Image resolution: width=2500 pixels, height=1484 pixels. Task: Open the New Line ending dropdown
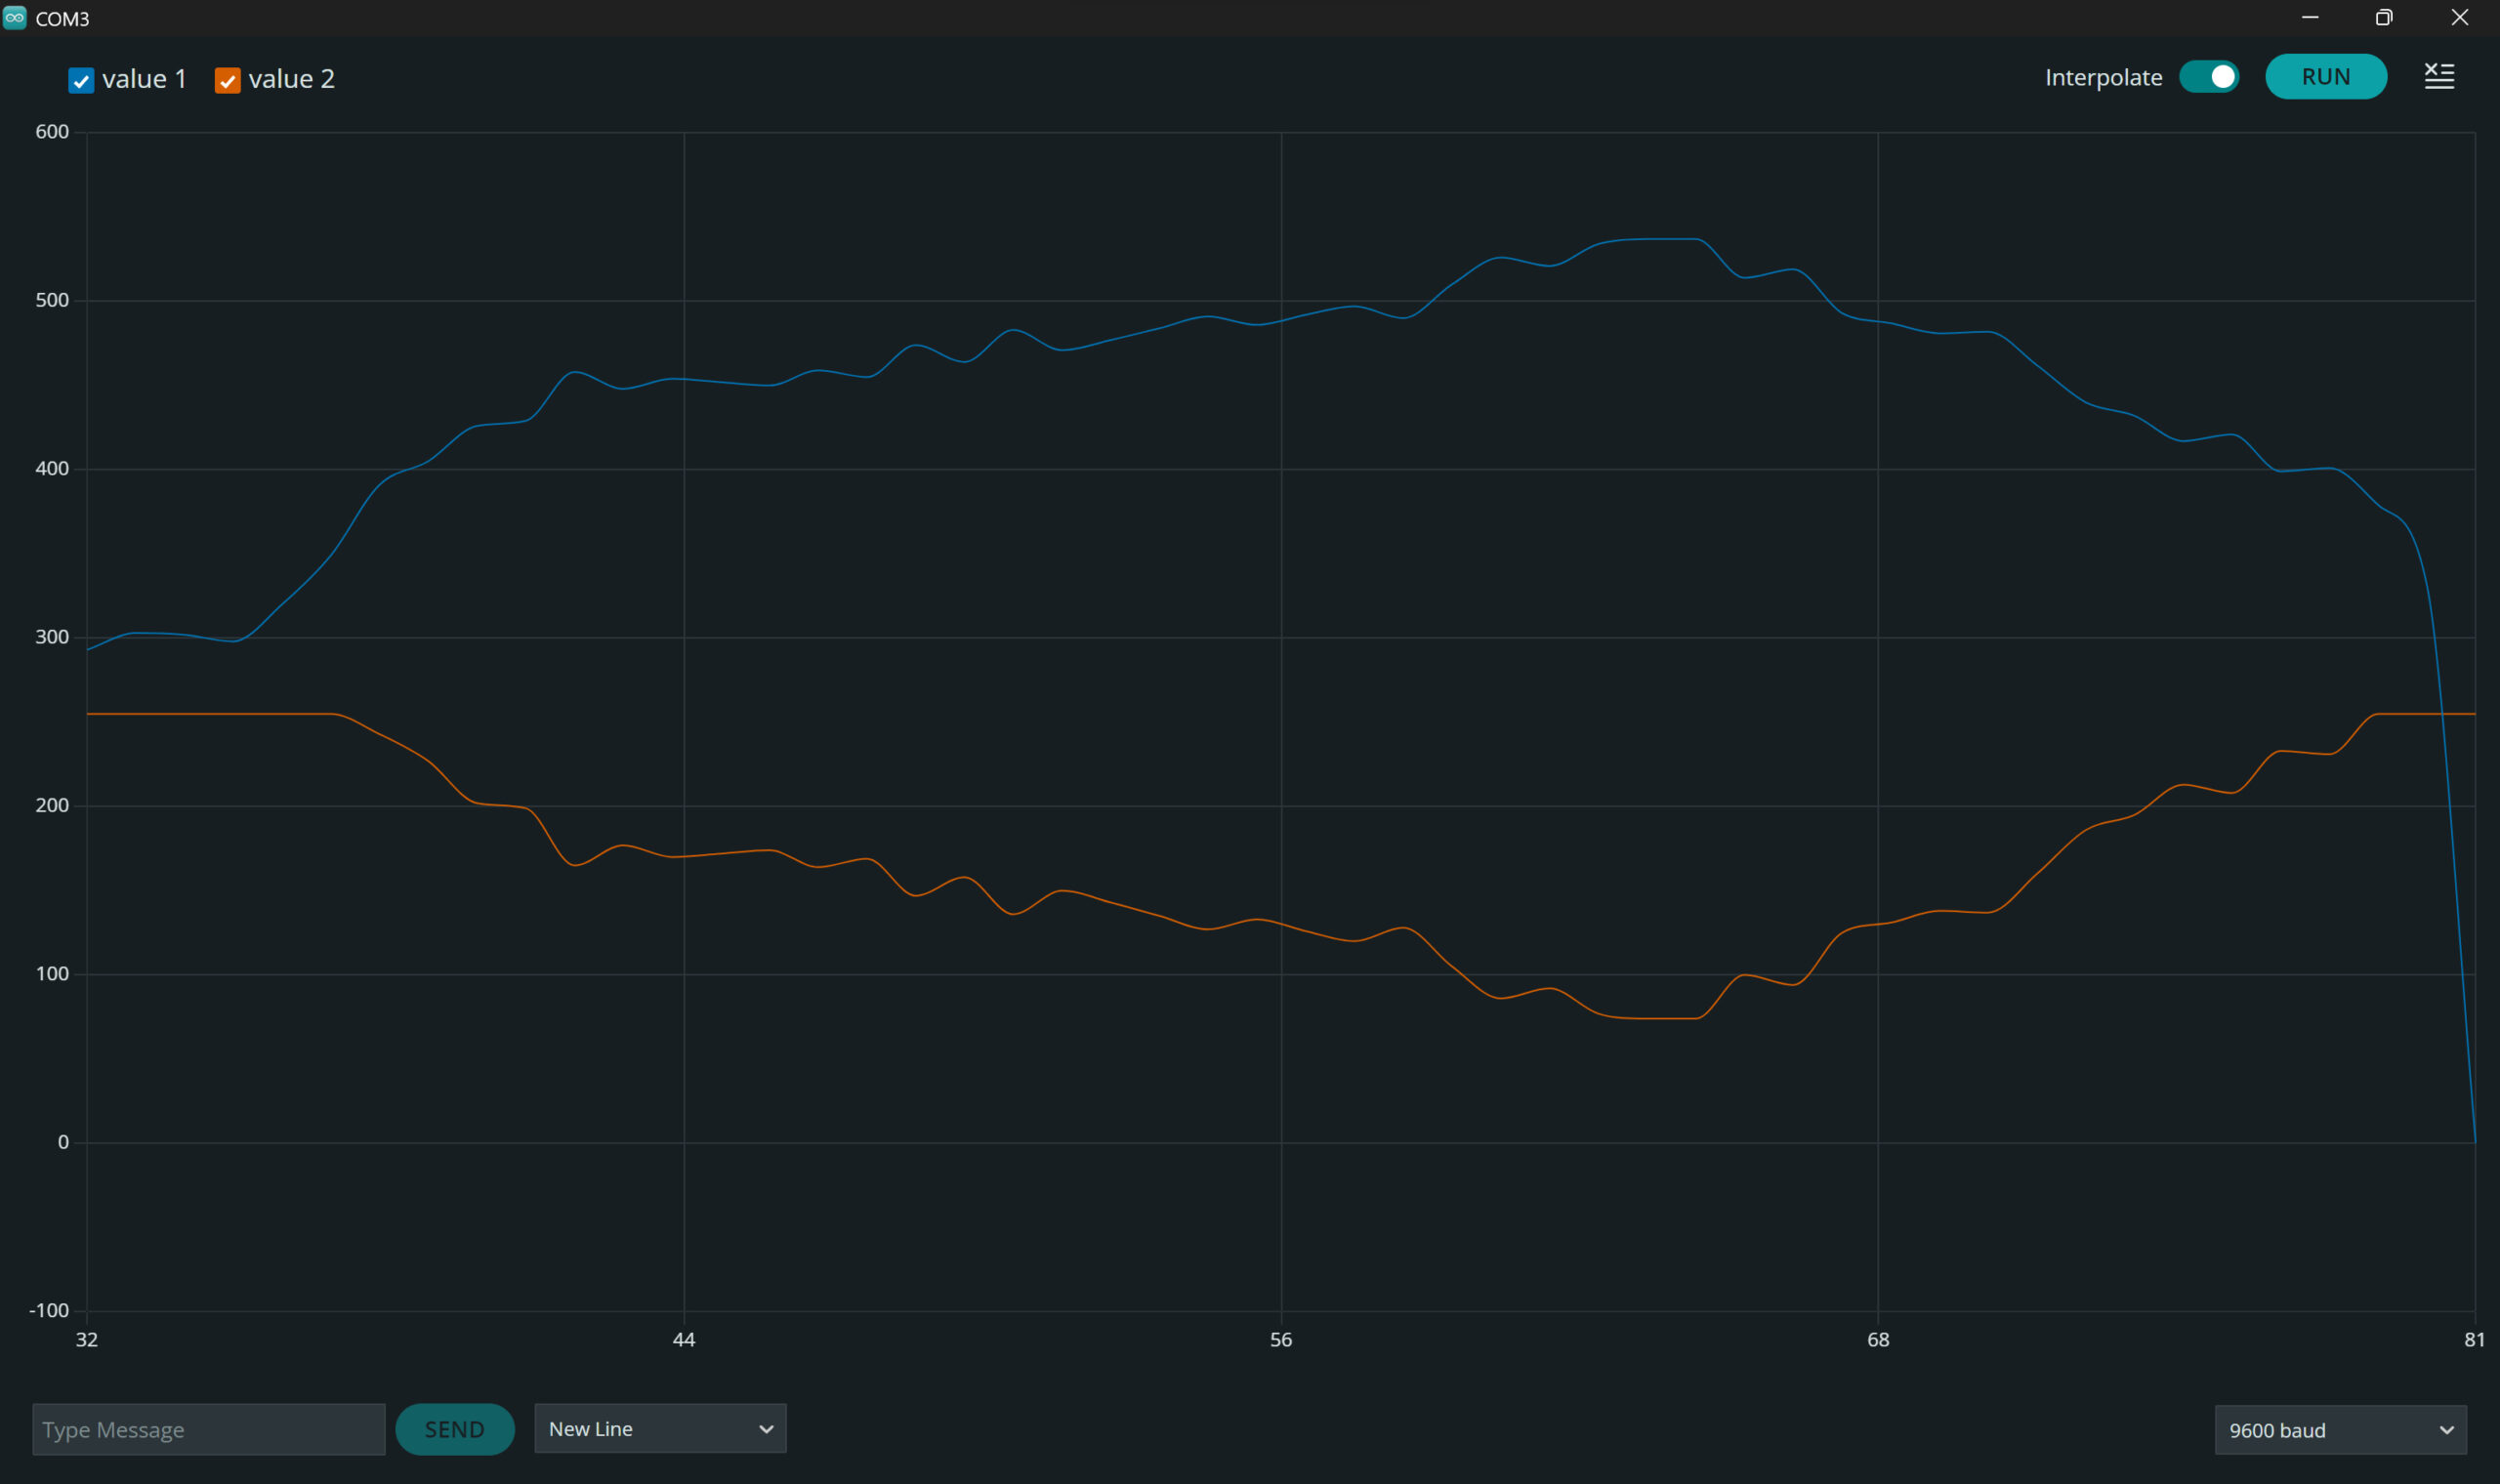[x=660, y=1429]
